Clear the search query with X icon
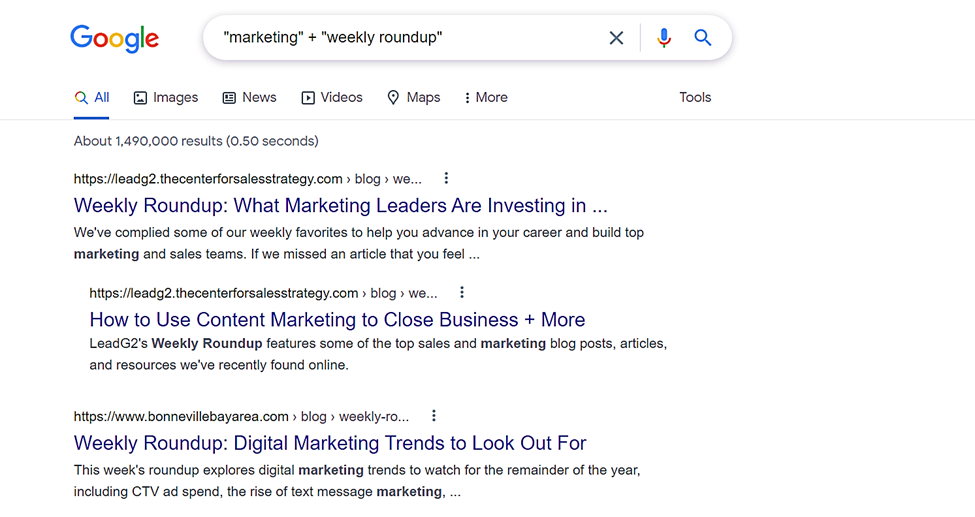The width and height of the screenshot is (975, 517). [x=616, y=38]
